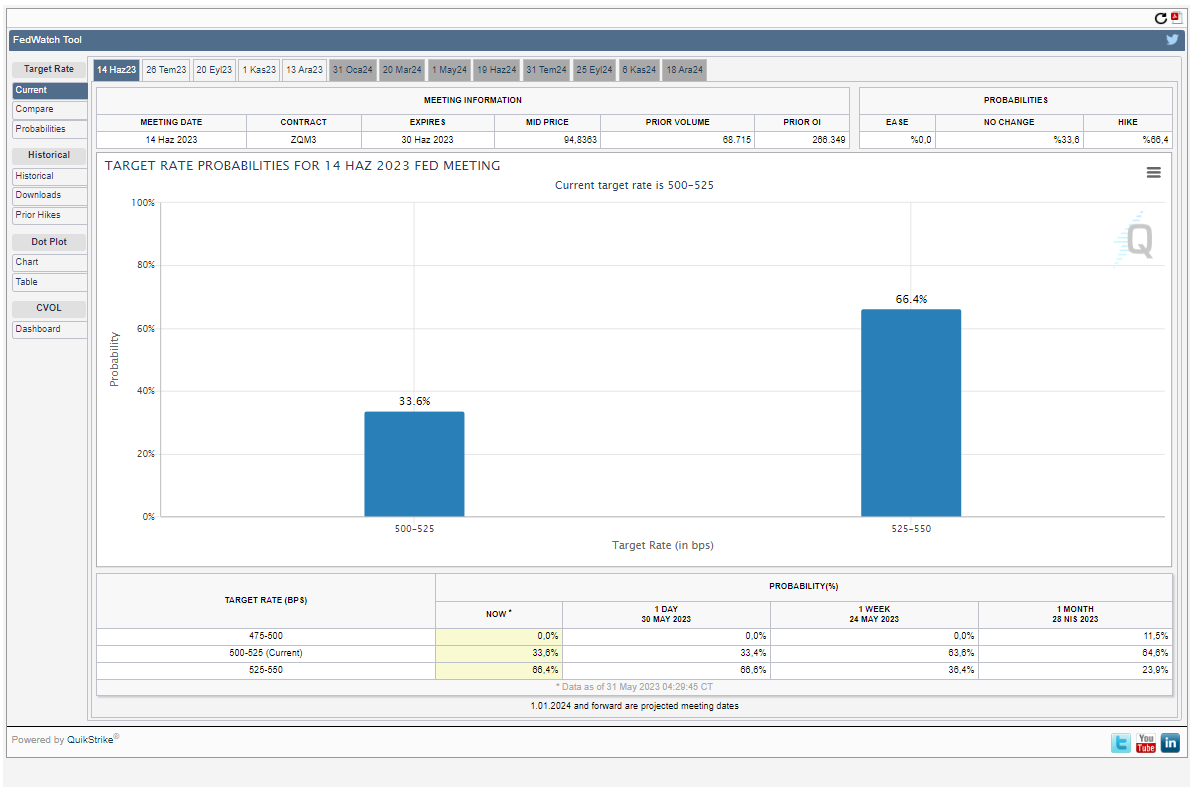1196x787 pixels.
Task: Click the 66.4% bar for 525-550
Action: point(910,412)
